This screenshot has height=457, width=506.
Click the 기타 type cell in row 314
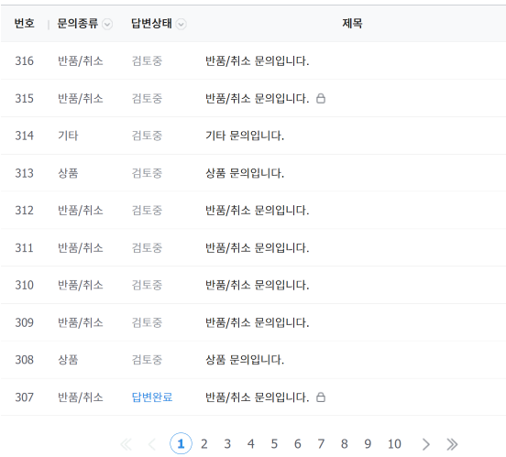tap(68, 136)
